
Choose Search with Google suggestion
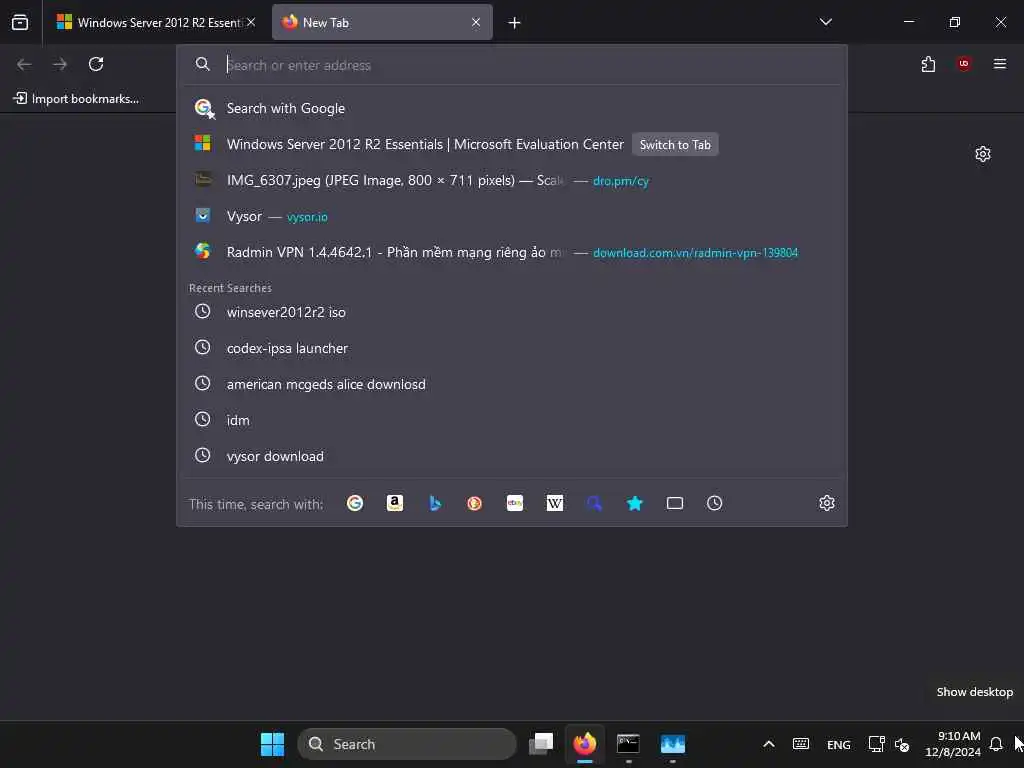coord(512,108)
